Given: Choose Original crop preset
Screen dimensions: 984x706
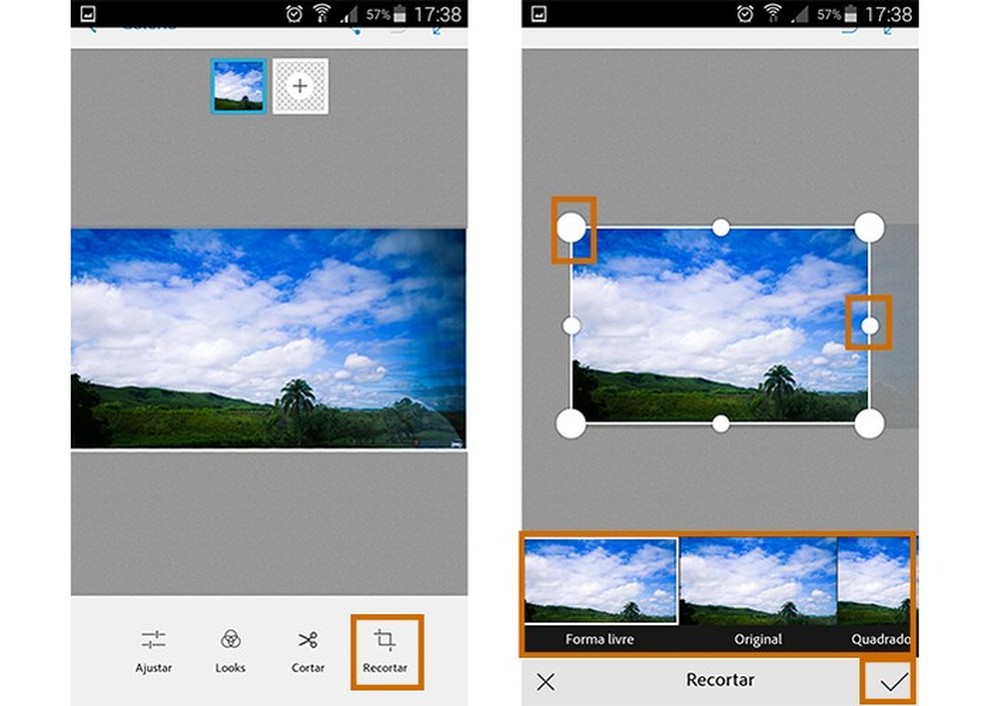Looking at the screenshot, I should point(758,593).
